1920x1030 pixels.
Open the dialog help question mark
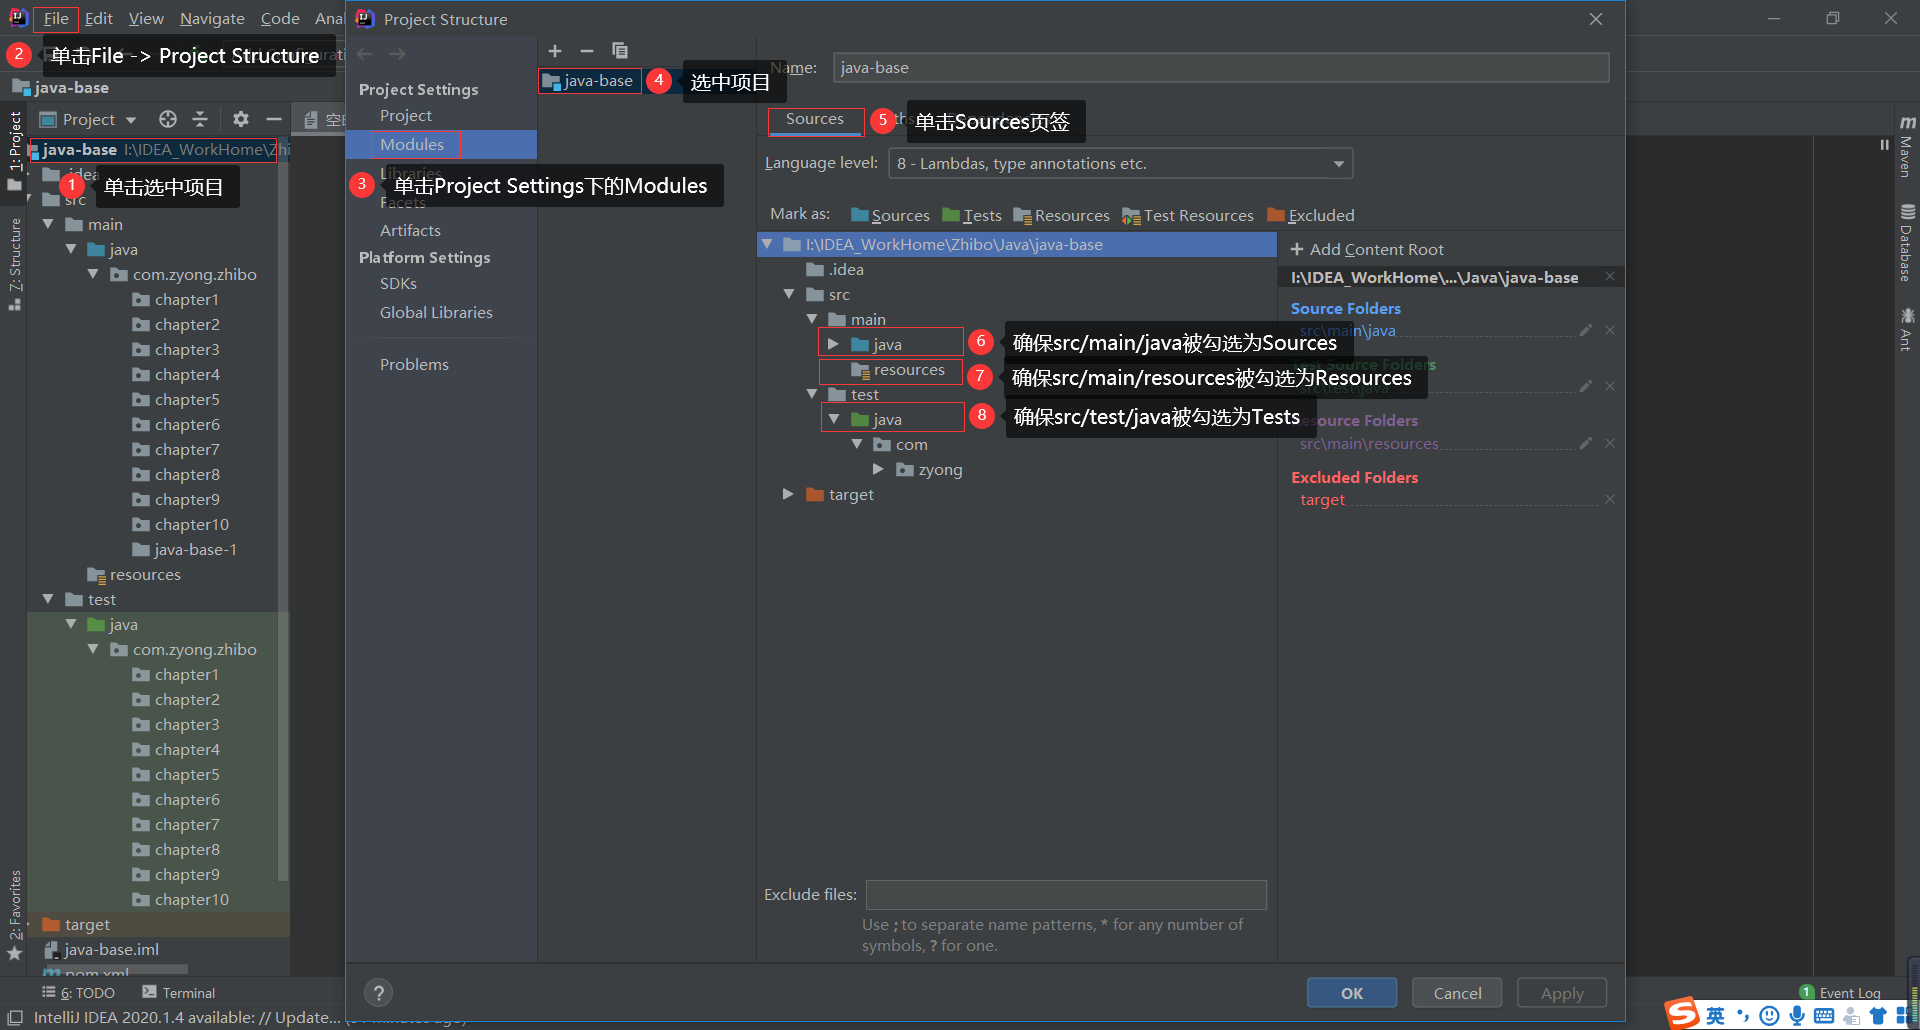tap(378, 992)
